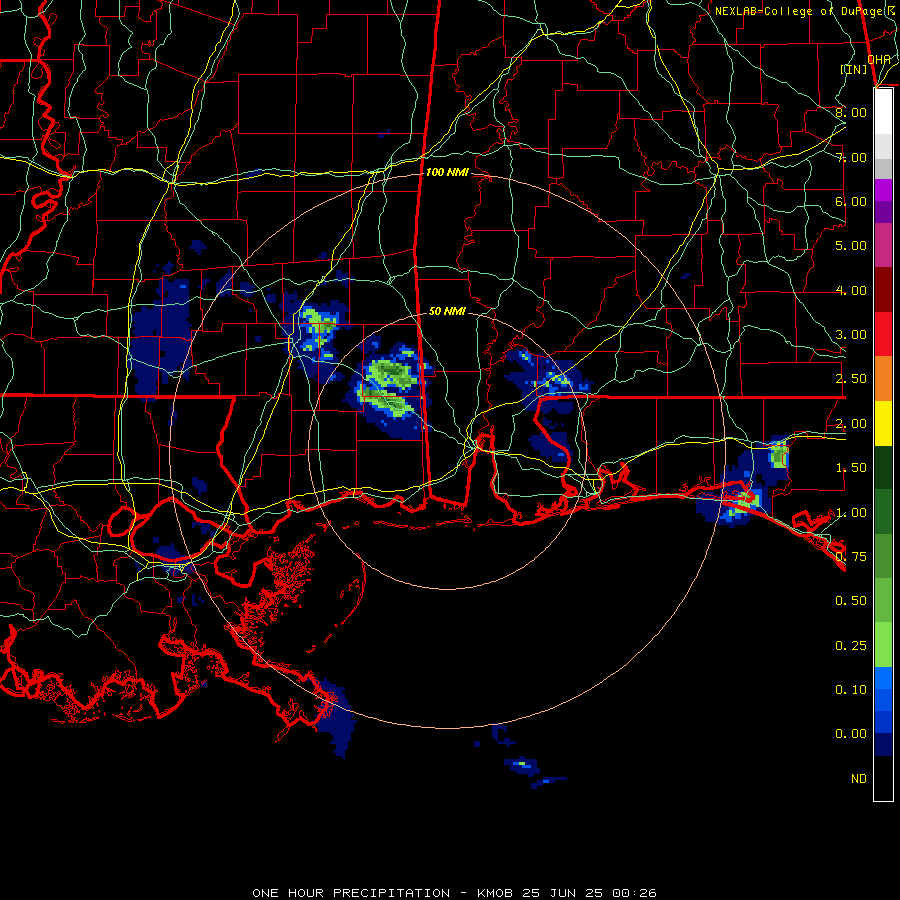
Task: Click the navy swatch just above ND
Action: [883, 745]
